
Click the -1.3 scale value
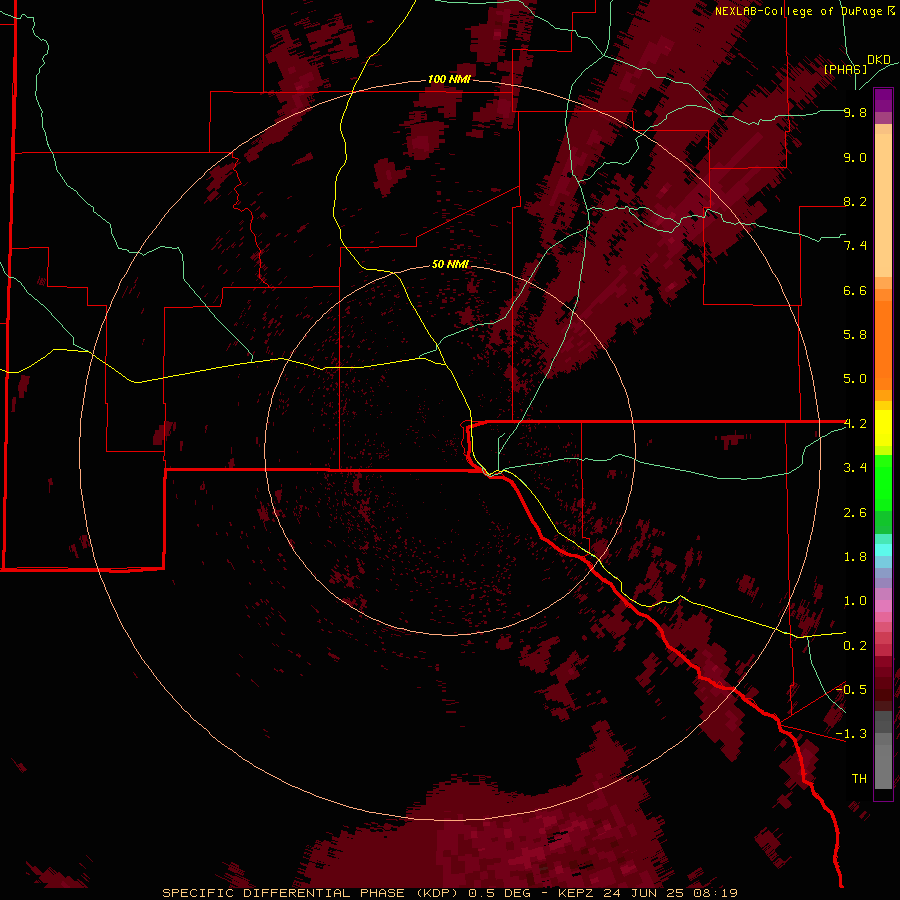tap(851, 734)
